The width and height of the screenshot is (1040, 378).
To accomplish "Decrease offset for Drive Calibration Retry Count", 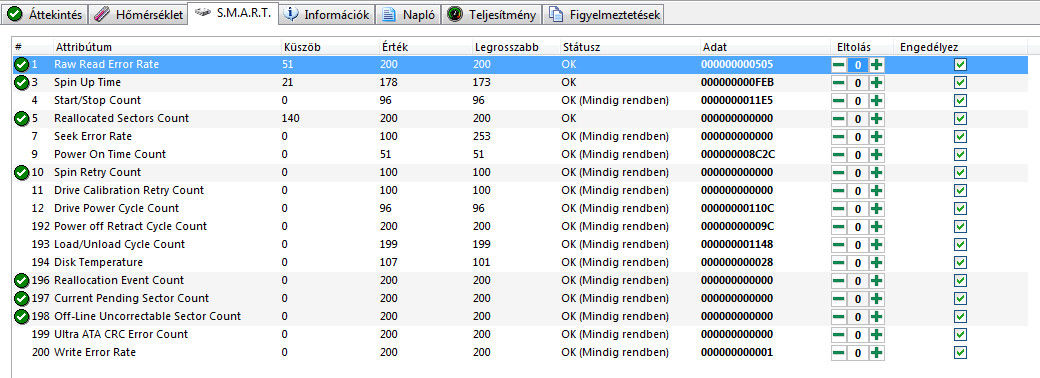I will pyautogui.click(x=839, y=190).
